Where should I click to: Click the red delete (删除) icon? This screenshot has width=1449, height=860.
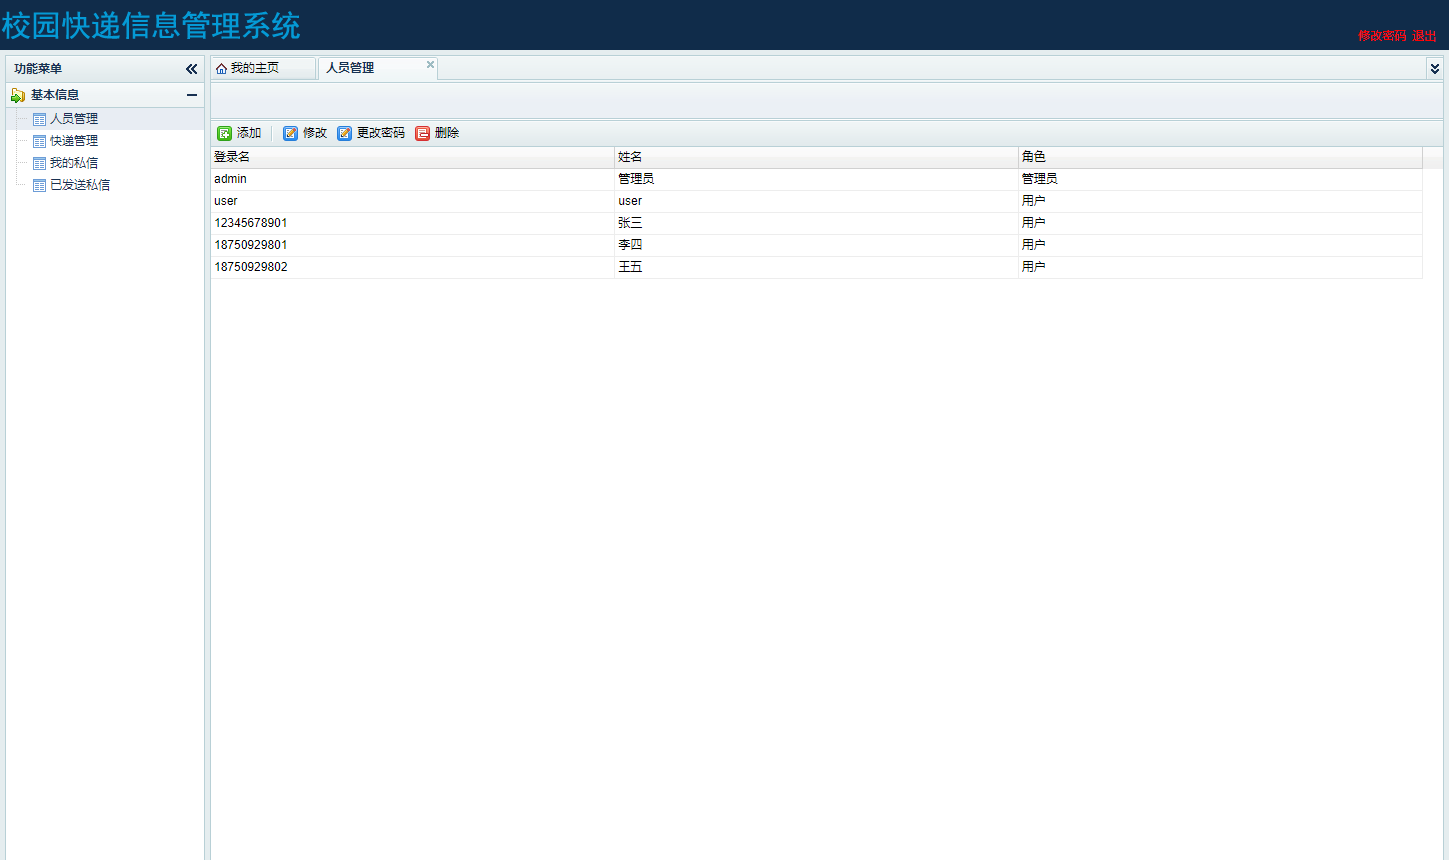point(423,133)
